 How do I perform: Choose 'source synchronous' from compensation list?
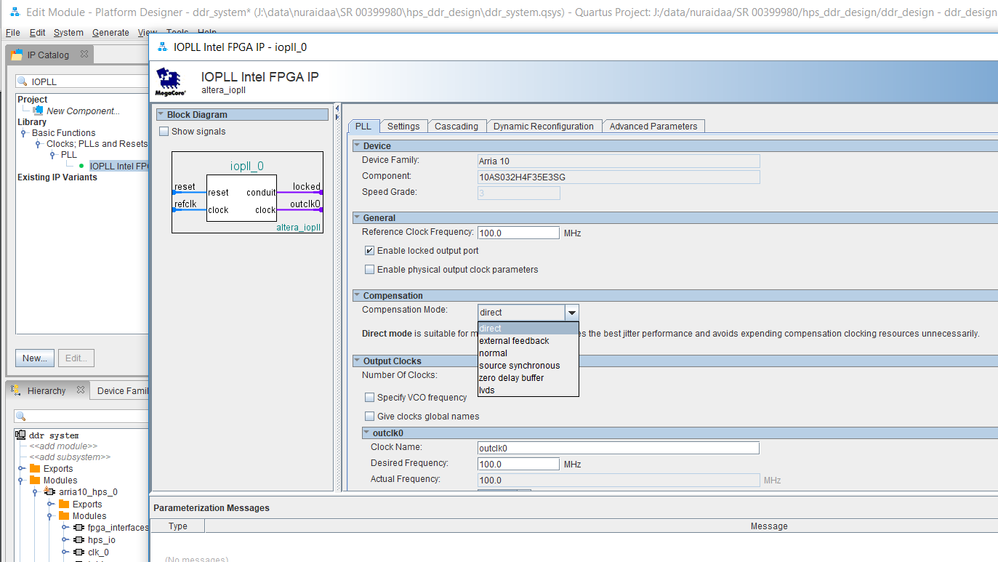pos(519,366)
